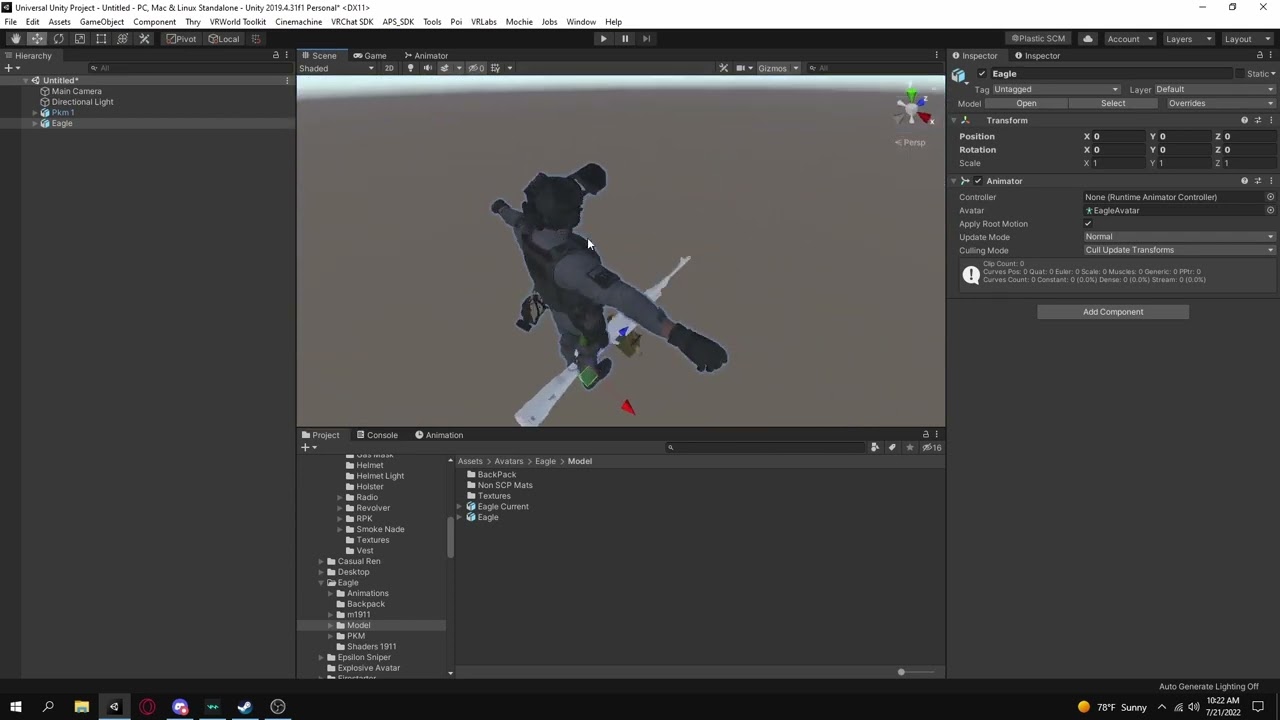This screenshot has width=1280, height=720.
Task: Select the Hand tool
Action: 15,39
